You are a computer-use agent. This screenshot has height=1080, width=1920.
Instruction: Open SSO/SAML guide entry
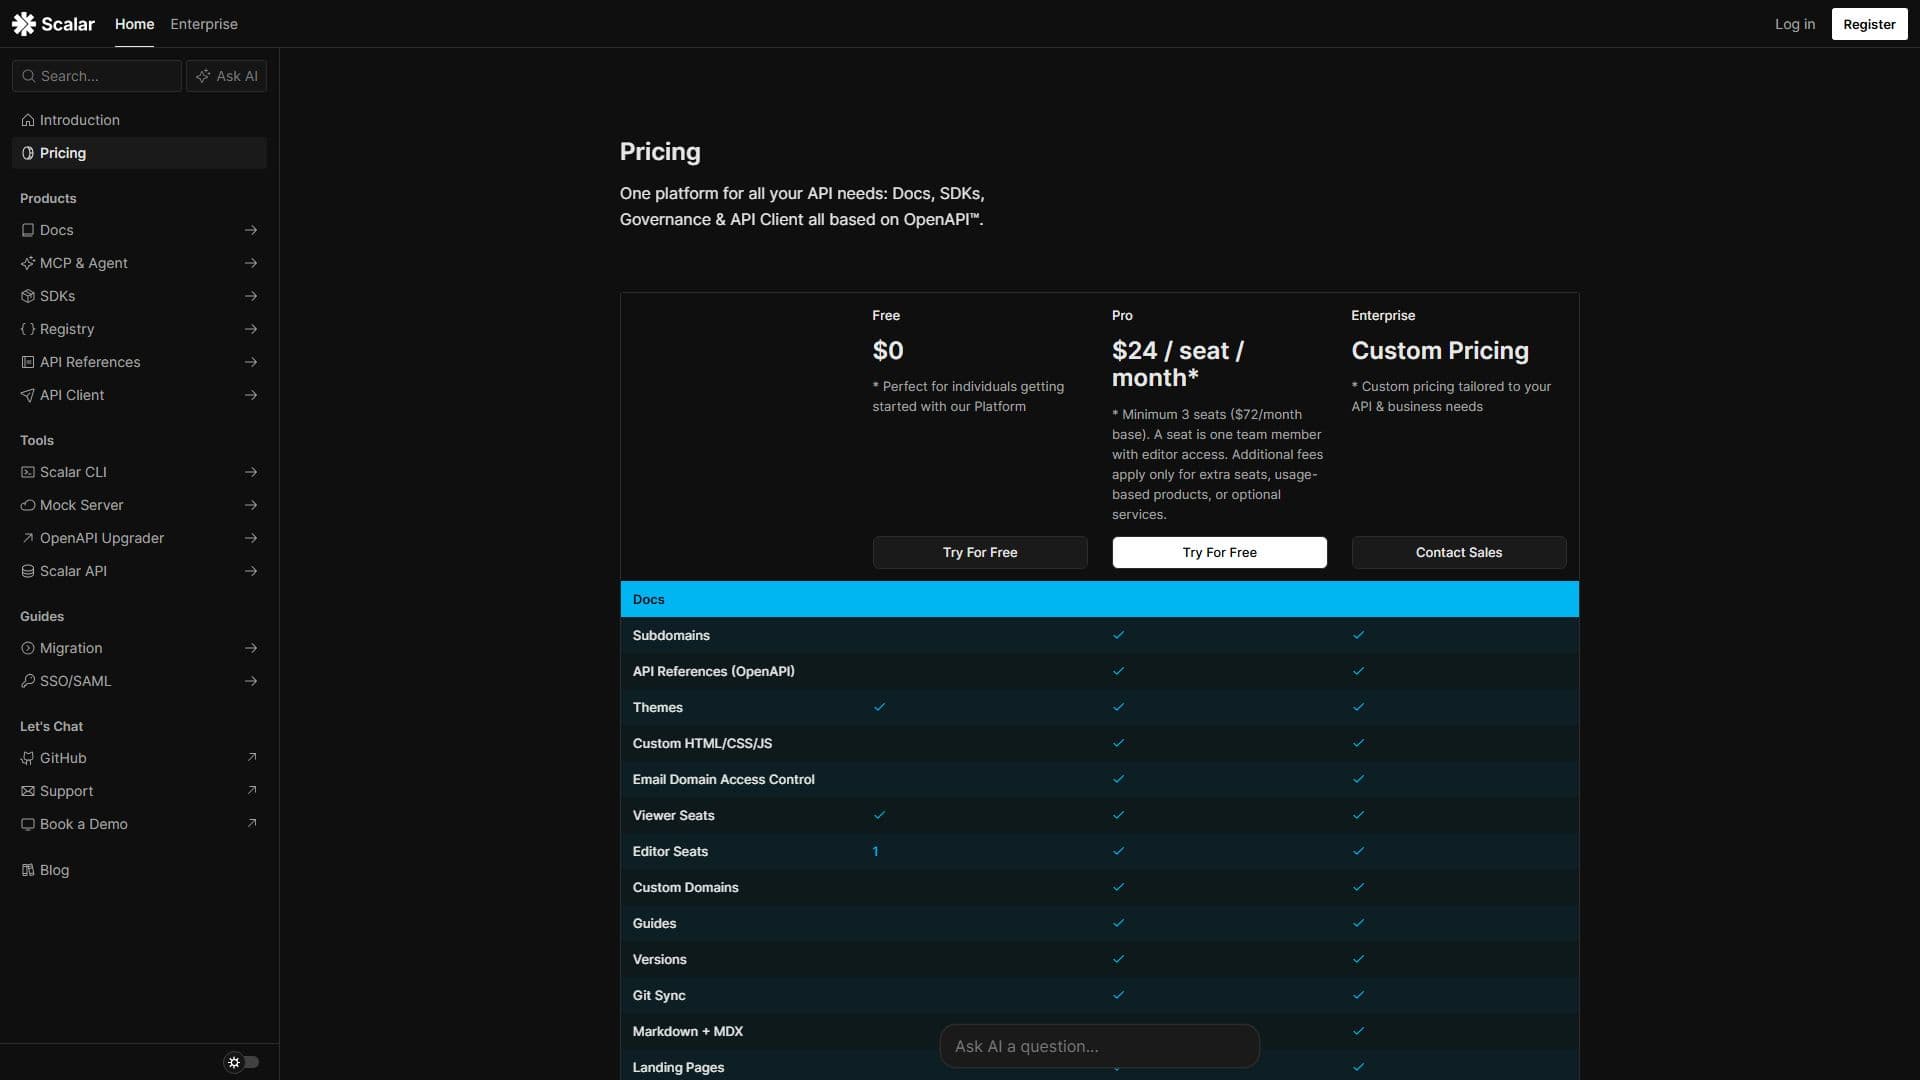[139, 681]
